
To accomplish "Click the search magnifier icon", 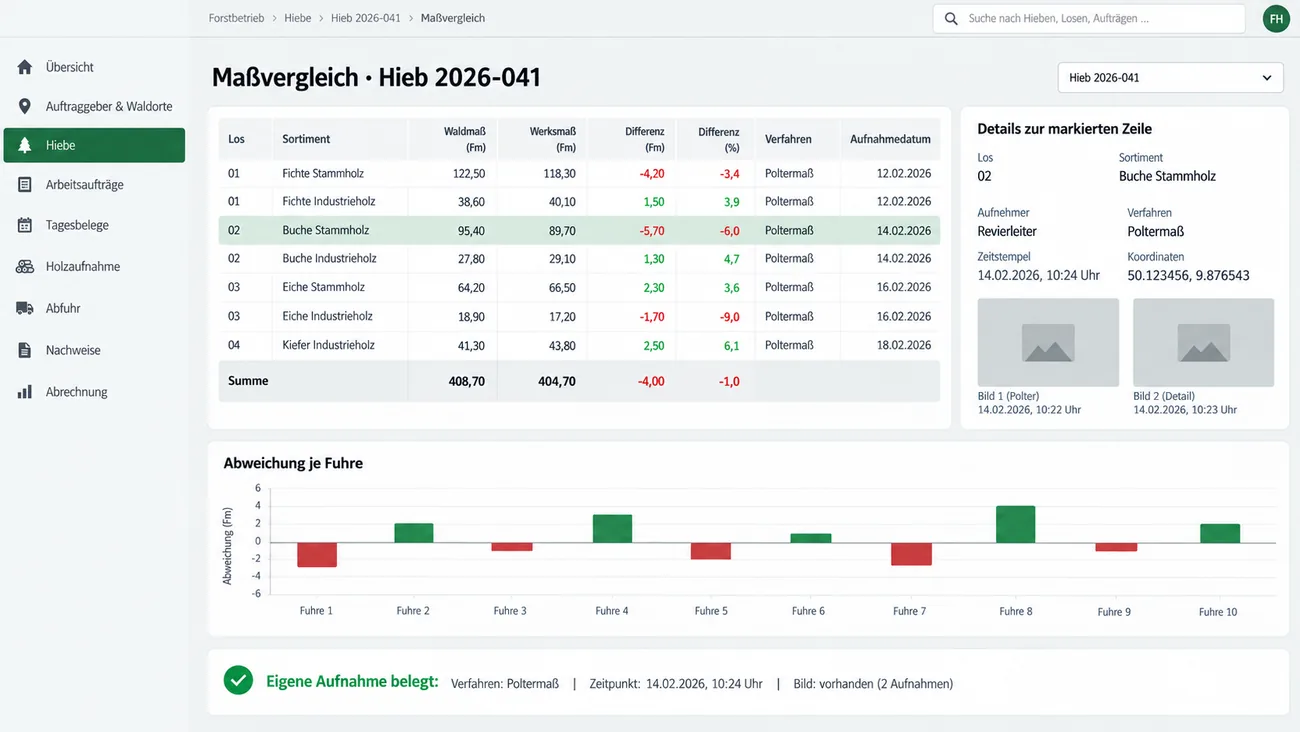I will (950, 18).
